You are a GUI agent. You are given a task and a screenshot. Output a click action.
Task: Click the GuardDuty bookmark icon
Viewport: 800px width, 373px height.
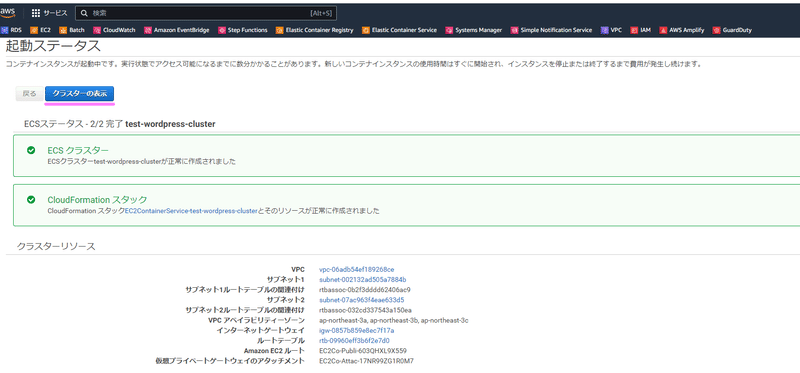coord(716,30)
